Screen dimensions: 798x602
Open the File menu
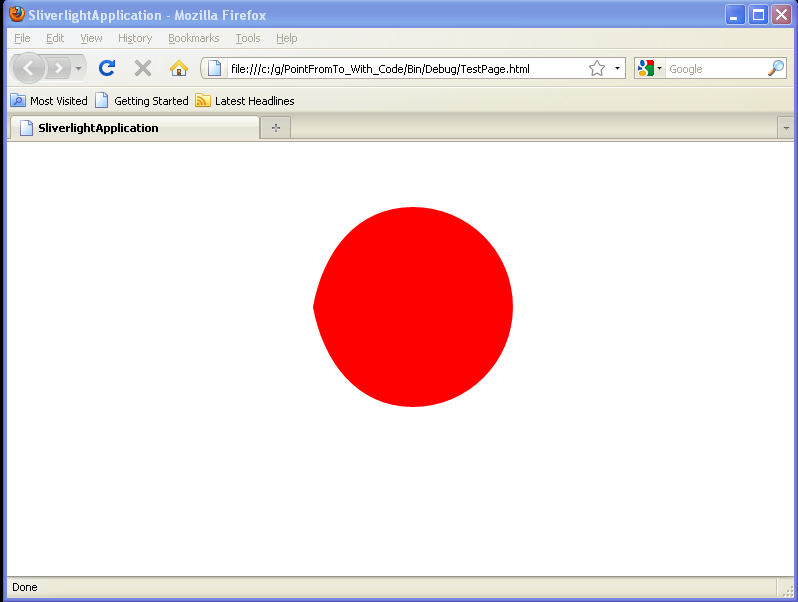click(22, 38)
